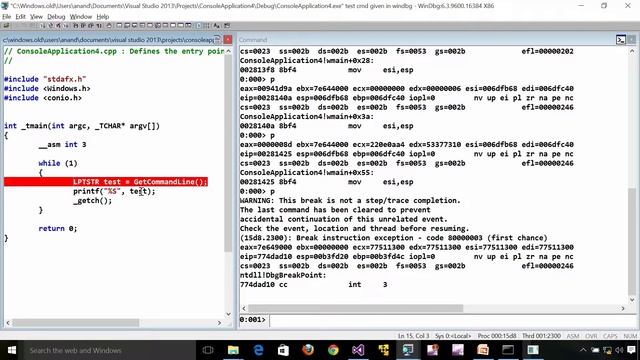Click the Open Source File toolbar icon
Screen dimensions: 640x360
[6, 26]
